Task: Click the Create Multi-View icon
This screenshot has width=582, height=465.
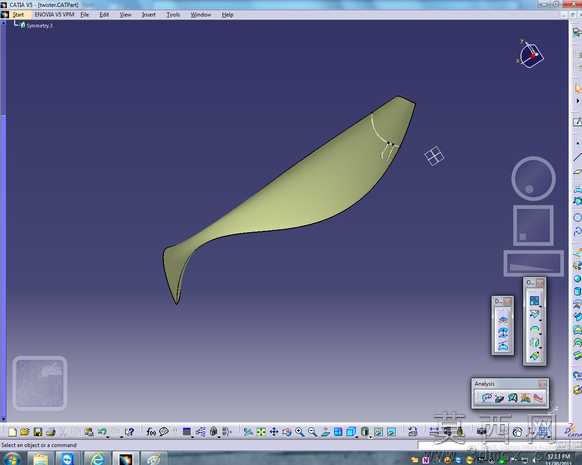Action: coord(338,432)
